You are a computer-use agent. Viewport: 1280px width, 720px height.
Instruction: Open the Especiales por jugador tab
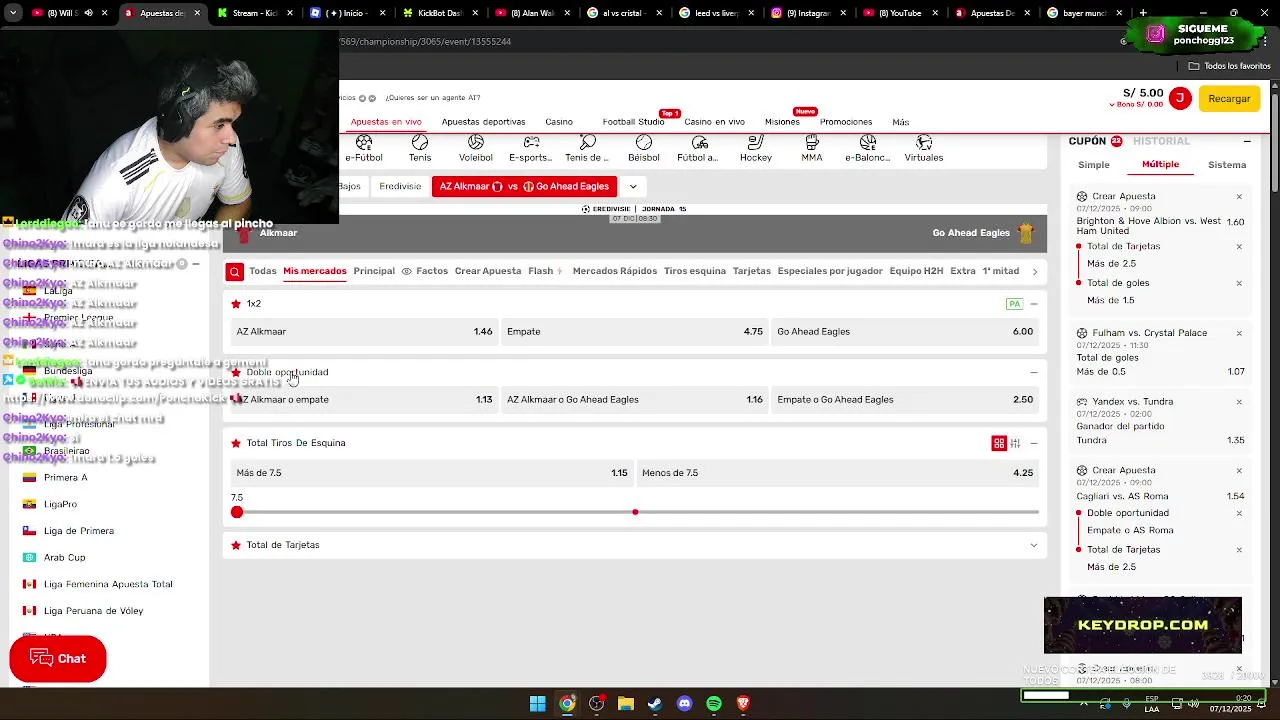[x=830, y=271]
